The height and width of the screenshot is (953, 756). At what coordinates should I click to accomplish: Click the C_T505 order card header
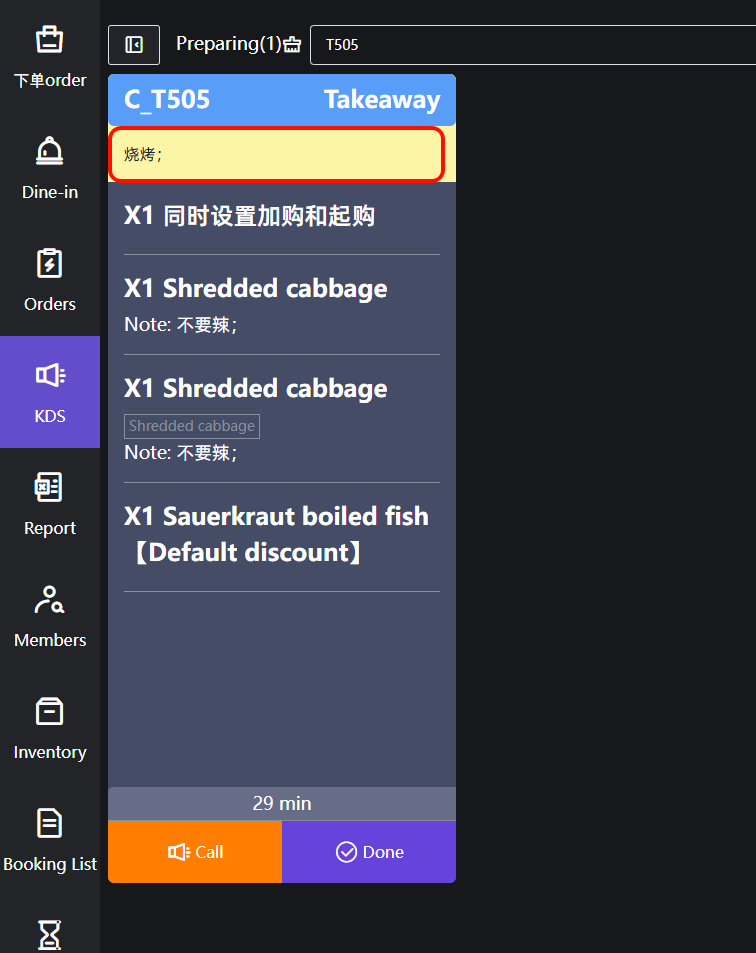(282, 100)
